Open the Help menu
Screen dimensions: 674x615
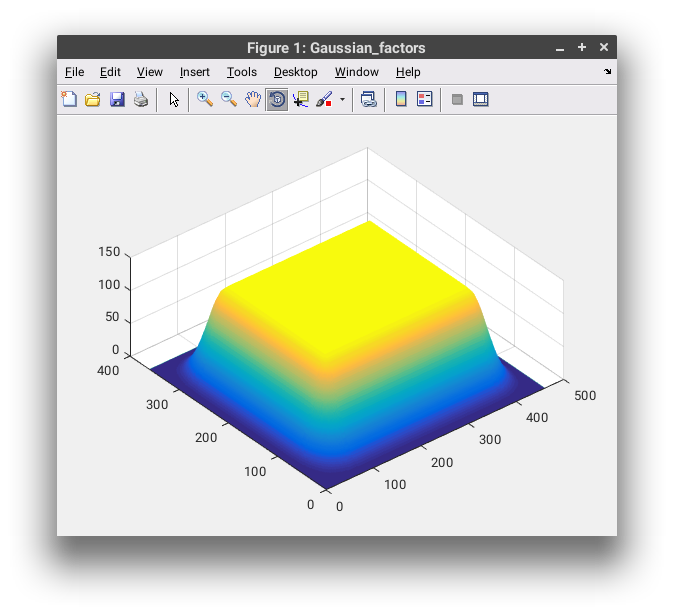[x=408, y=72]
